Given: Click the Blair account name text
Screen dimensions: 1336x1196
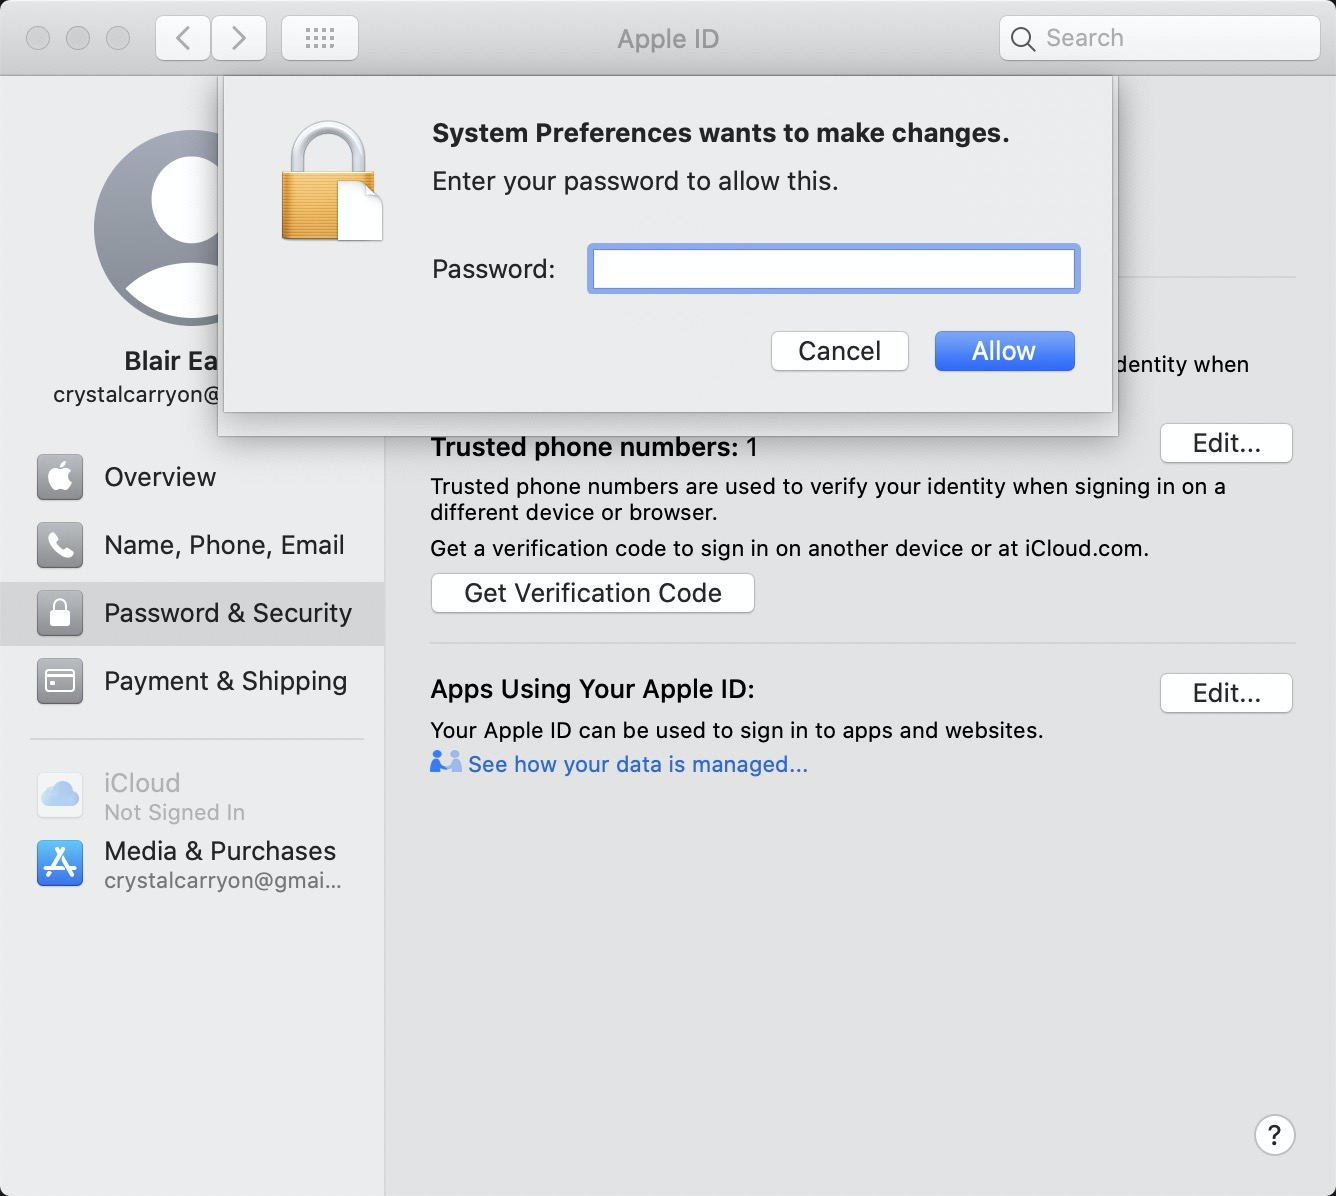Looking at the screenshot, I should [x=171, y=361].
